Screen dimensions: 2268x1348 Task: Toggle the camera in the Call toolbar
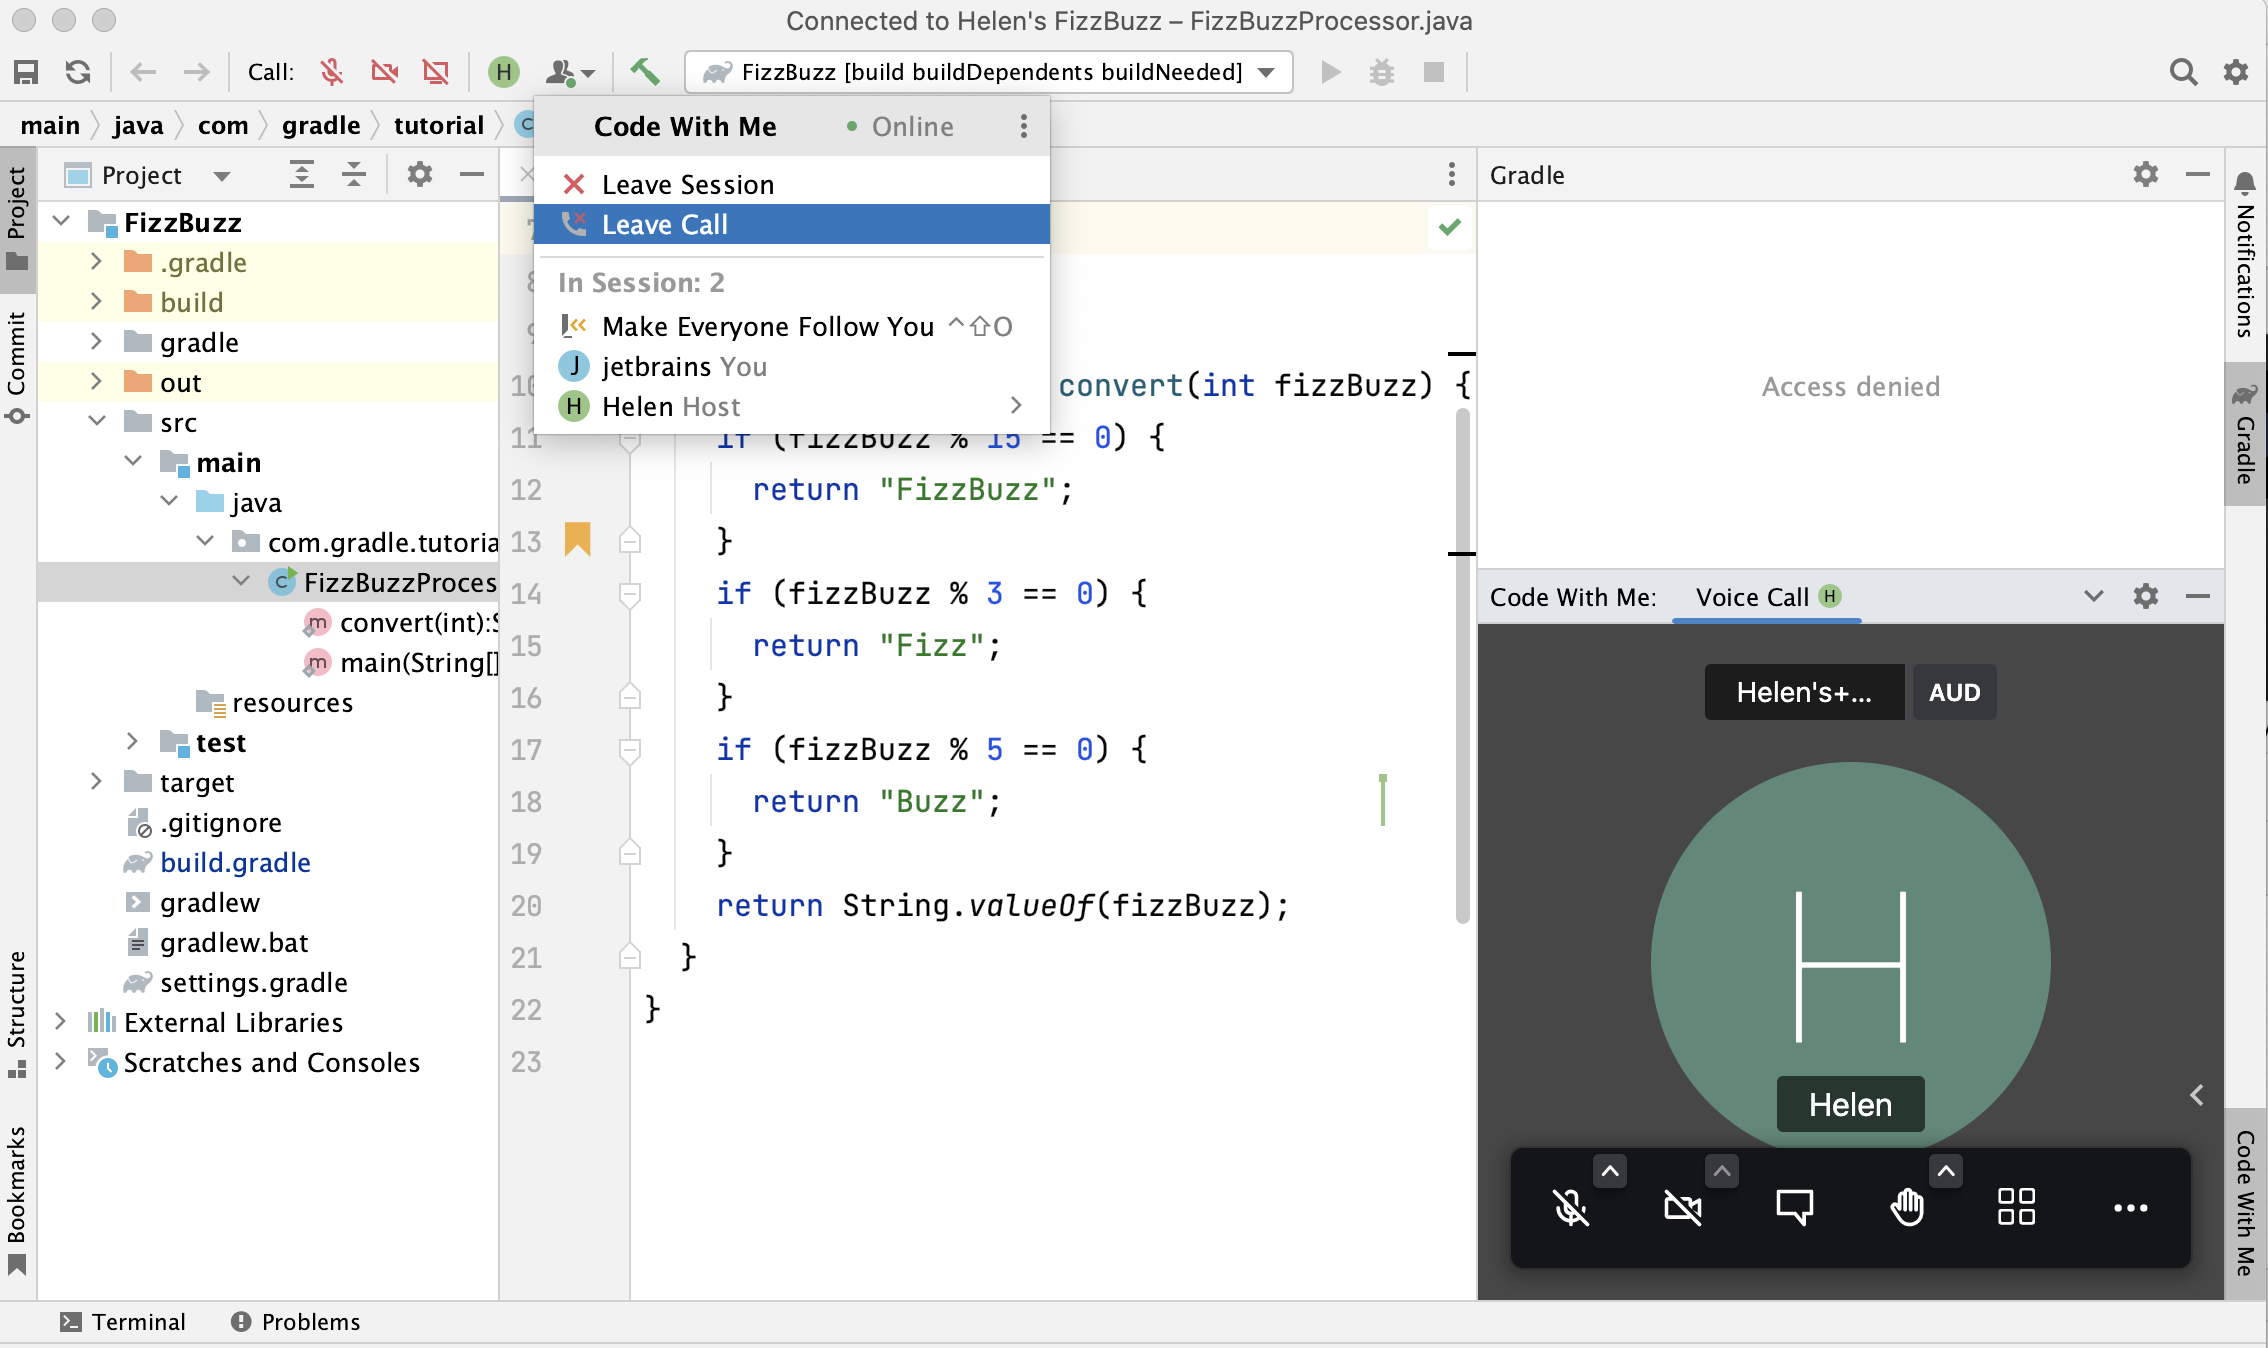pos(384,72)
